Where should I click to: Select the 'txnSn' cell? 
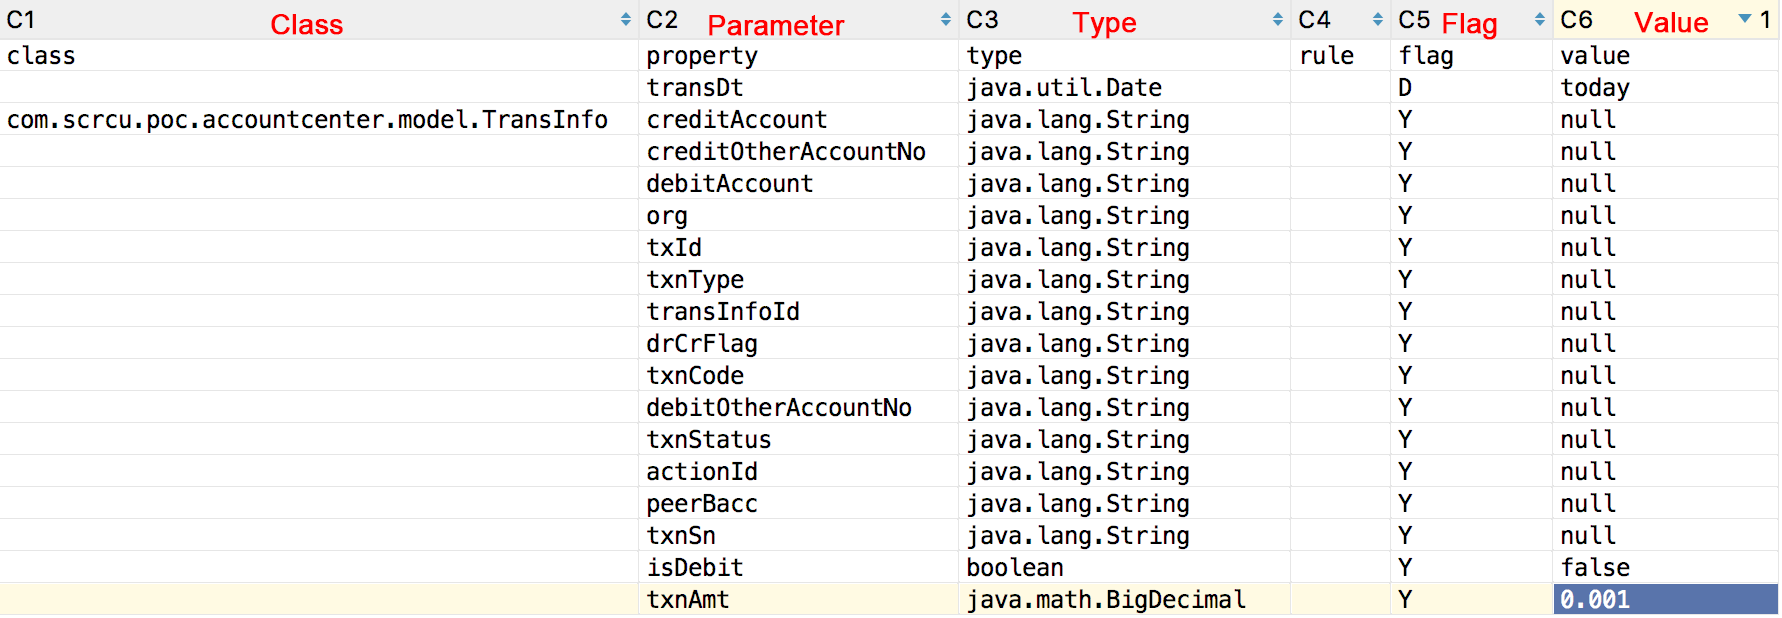(x=799, y=535)
